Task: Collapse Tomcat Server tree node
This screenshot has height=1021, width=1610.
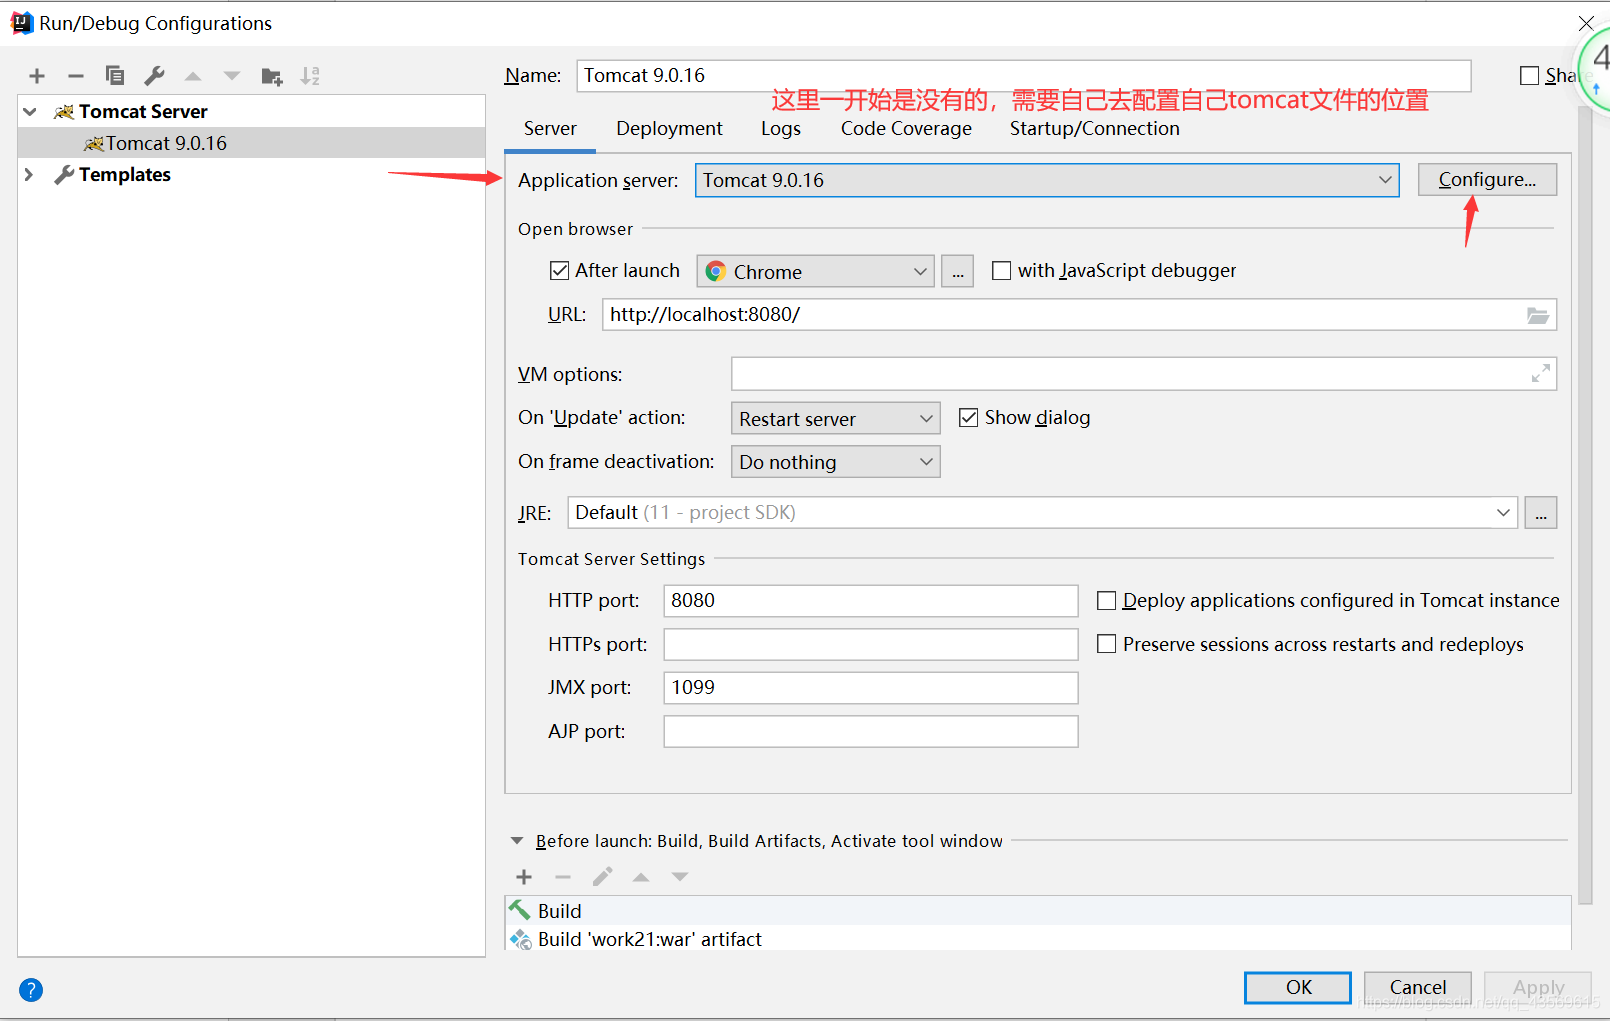Action: pos(30,111)
